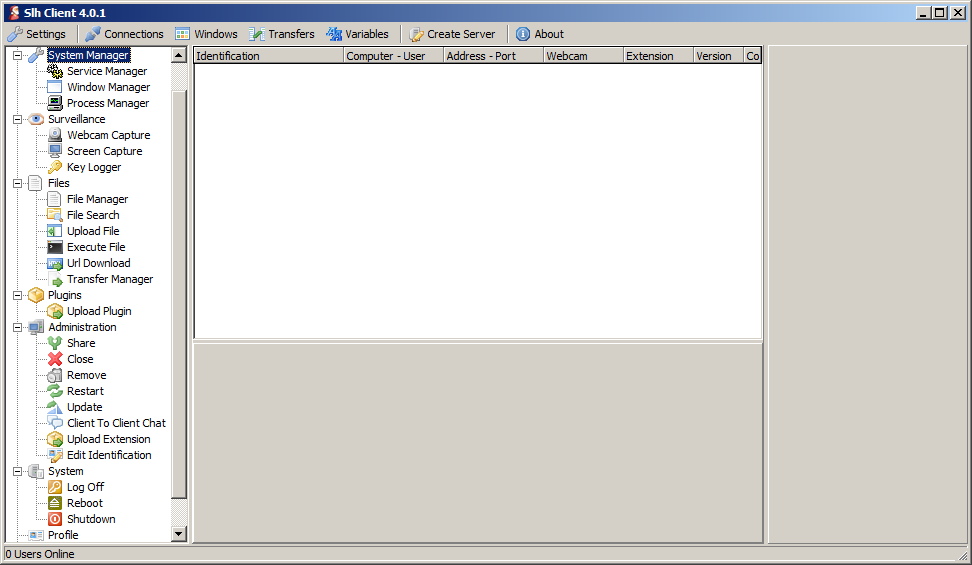Click the red Close X icon
Image resolution: width=972 pixels, height=565 pixels.
[x=55, y=359]
